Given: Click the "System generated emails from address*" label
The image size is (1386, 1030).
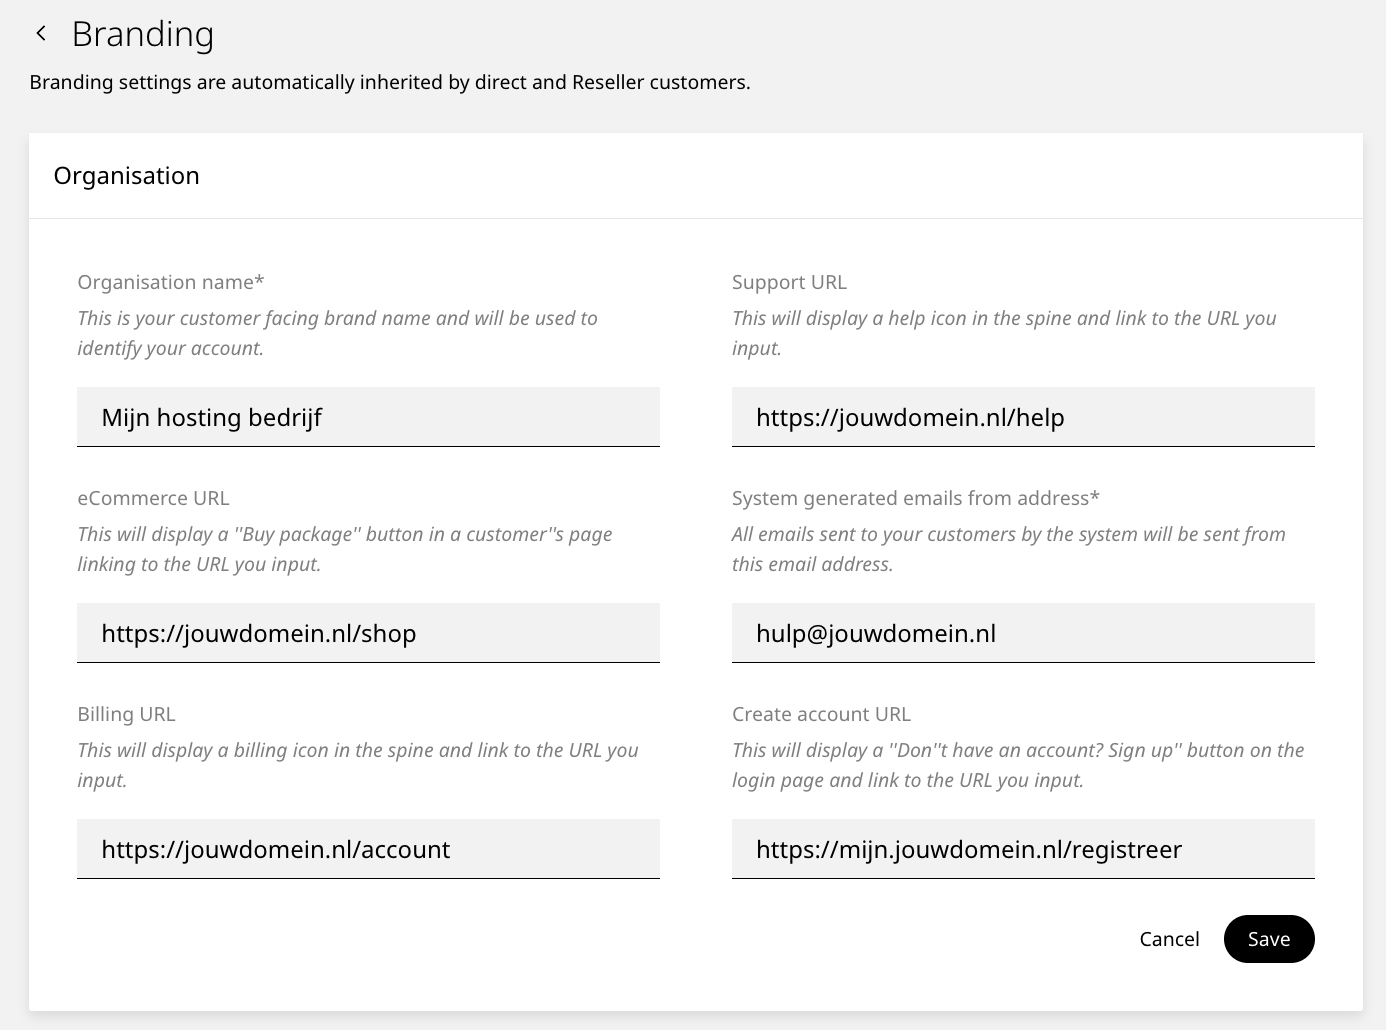Looking at the screenshot, I should click(915, 498).
